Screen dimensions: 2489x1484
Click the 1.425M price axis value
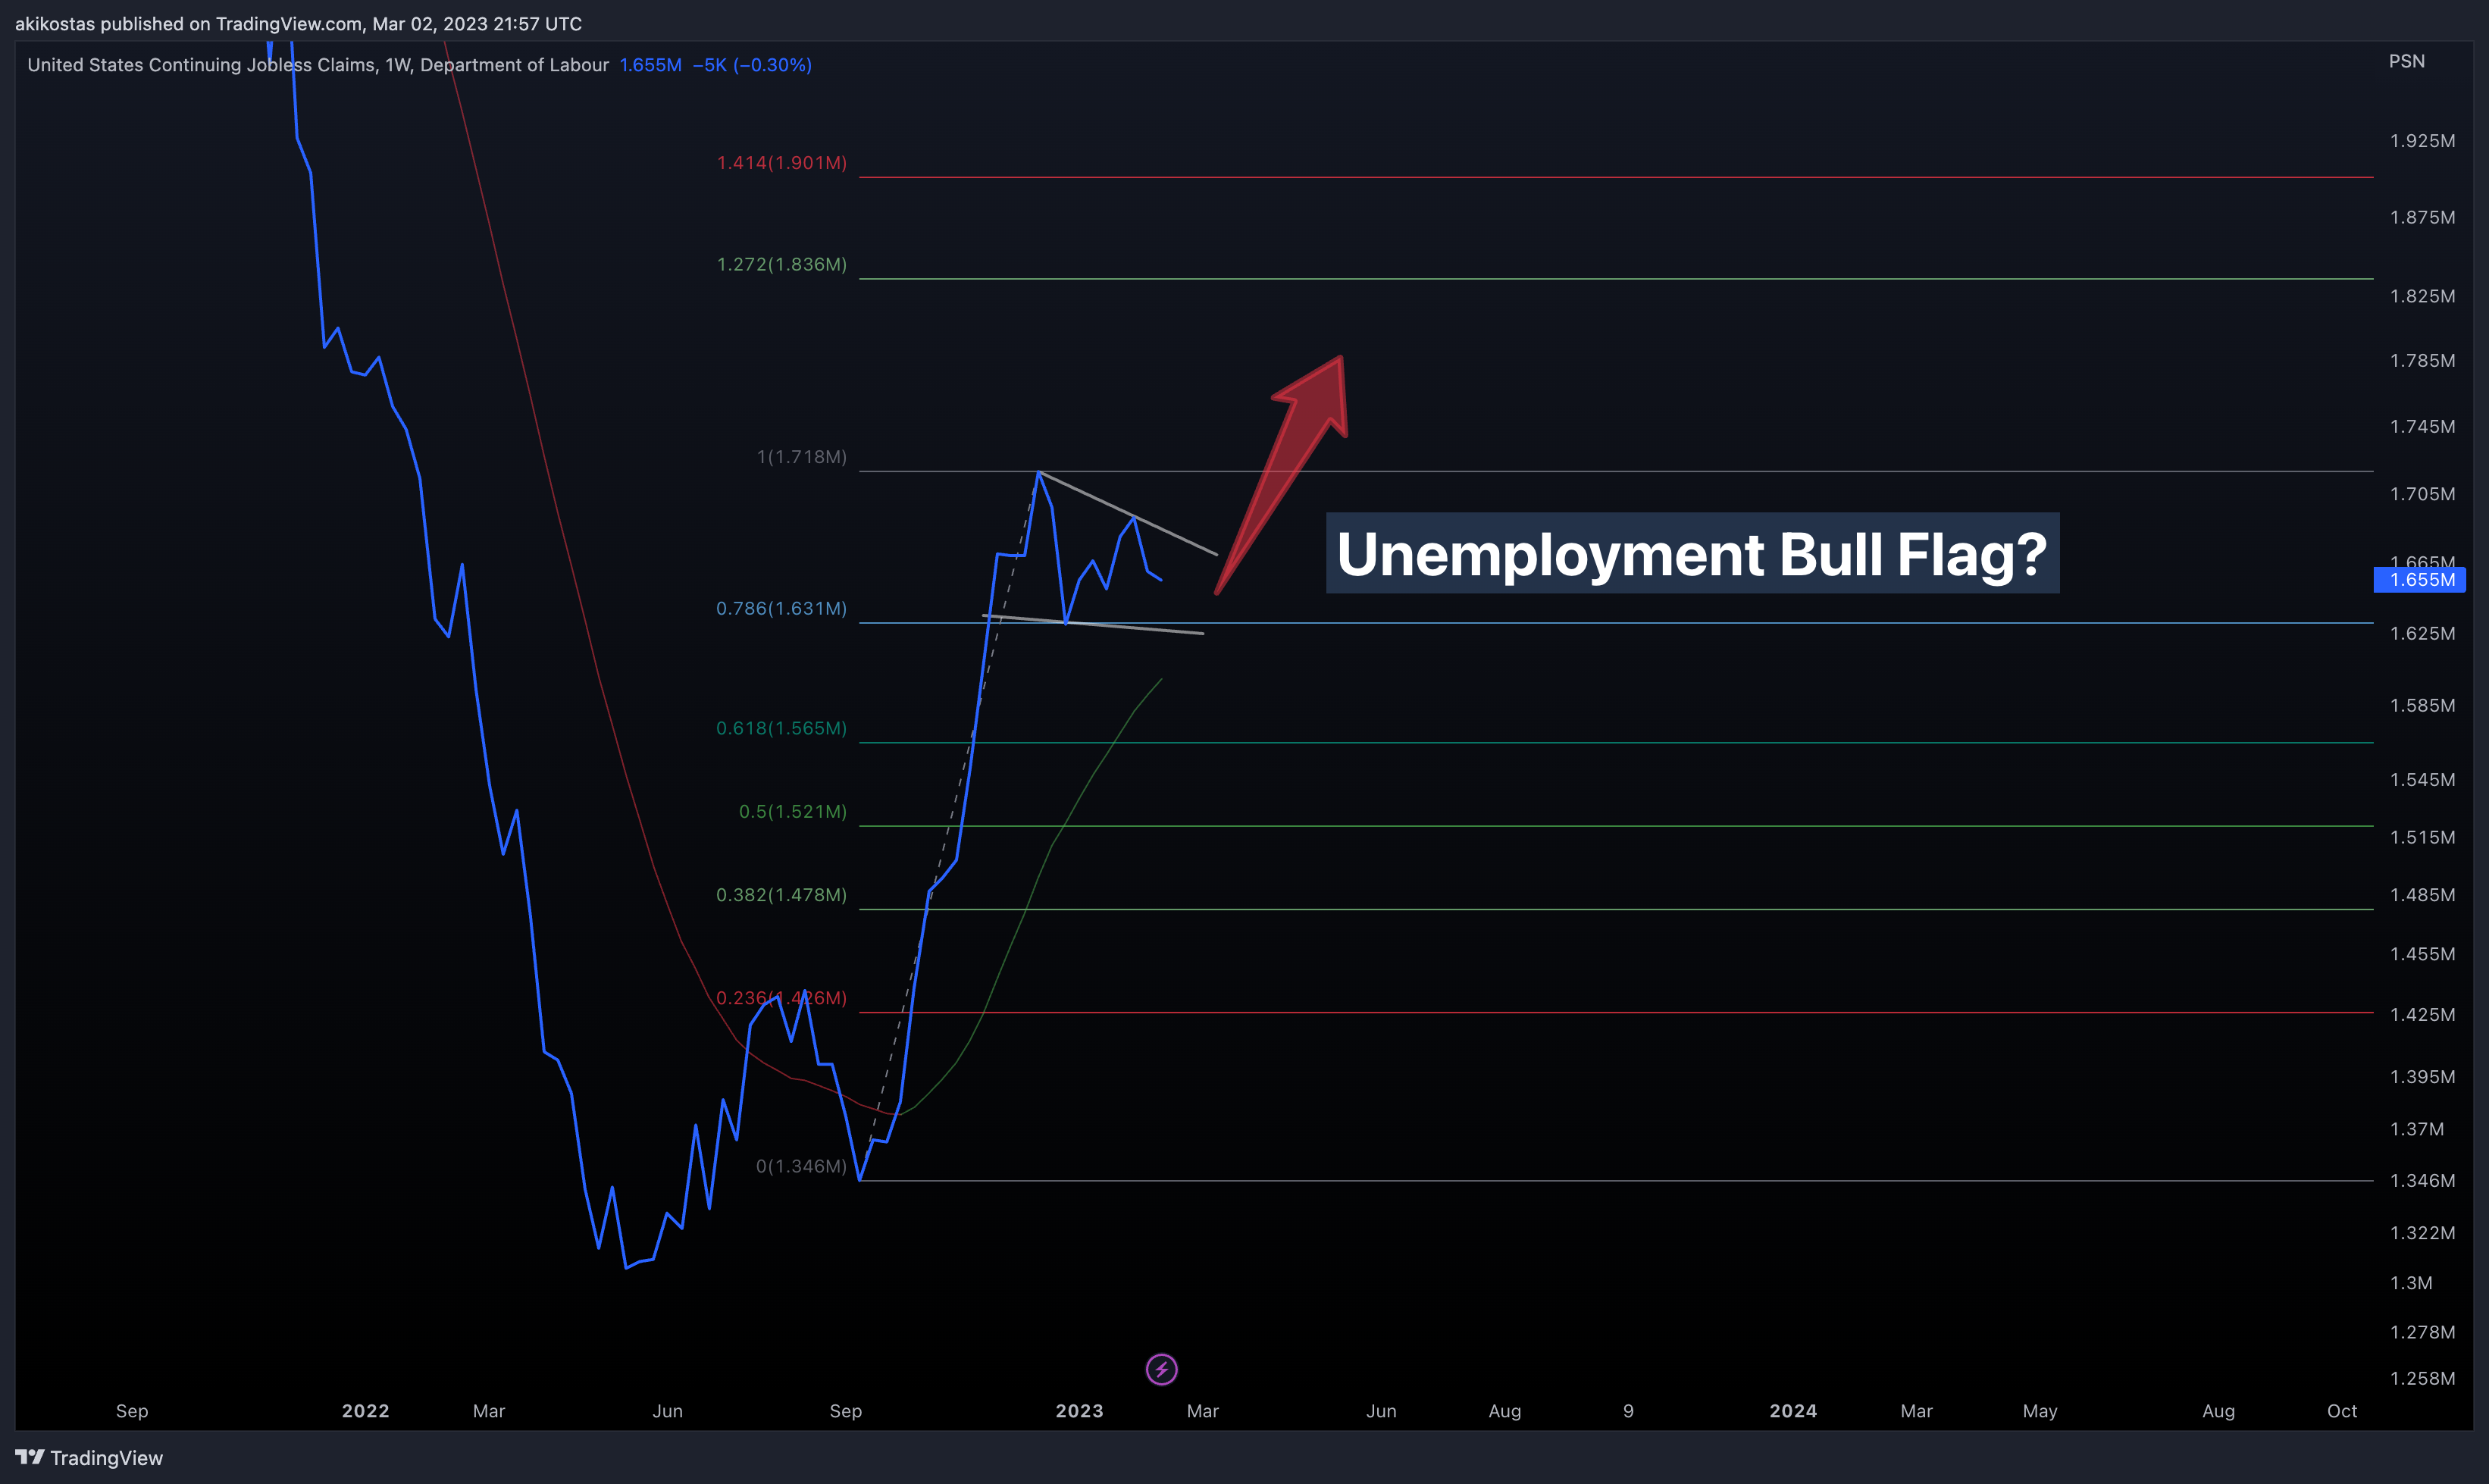pyautogui.click(x=2422, y=1015)
